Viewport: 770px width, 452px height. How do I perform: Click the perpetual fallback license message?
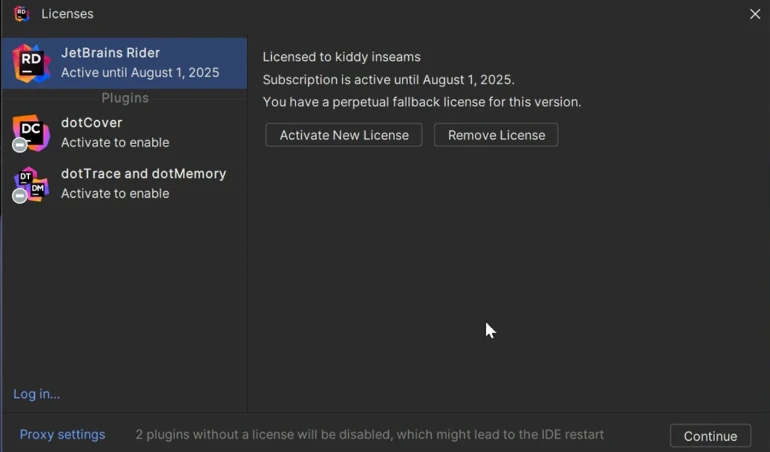click(x=422, y=102)
